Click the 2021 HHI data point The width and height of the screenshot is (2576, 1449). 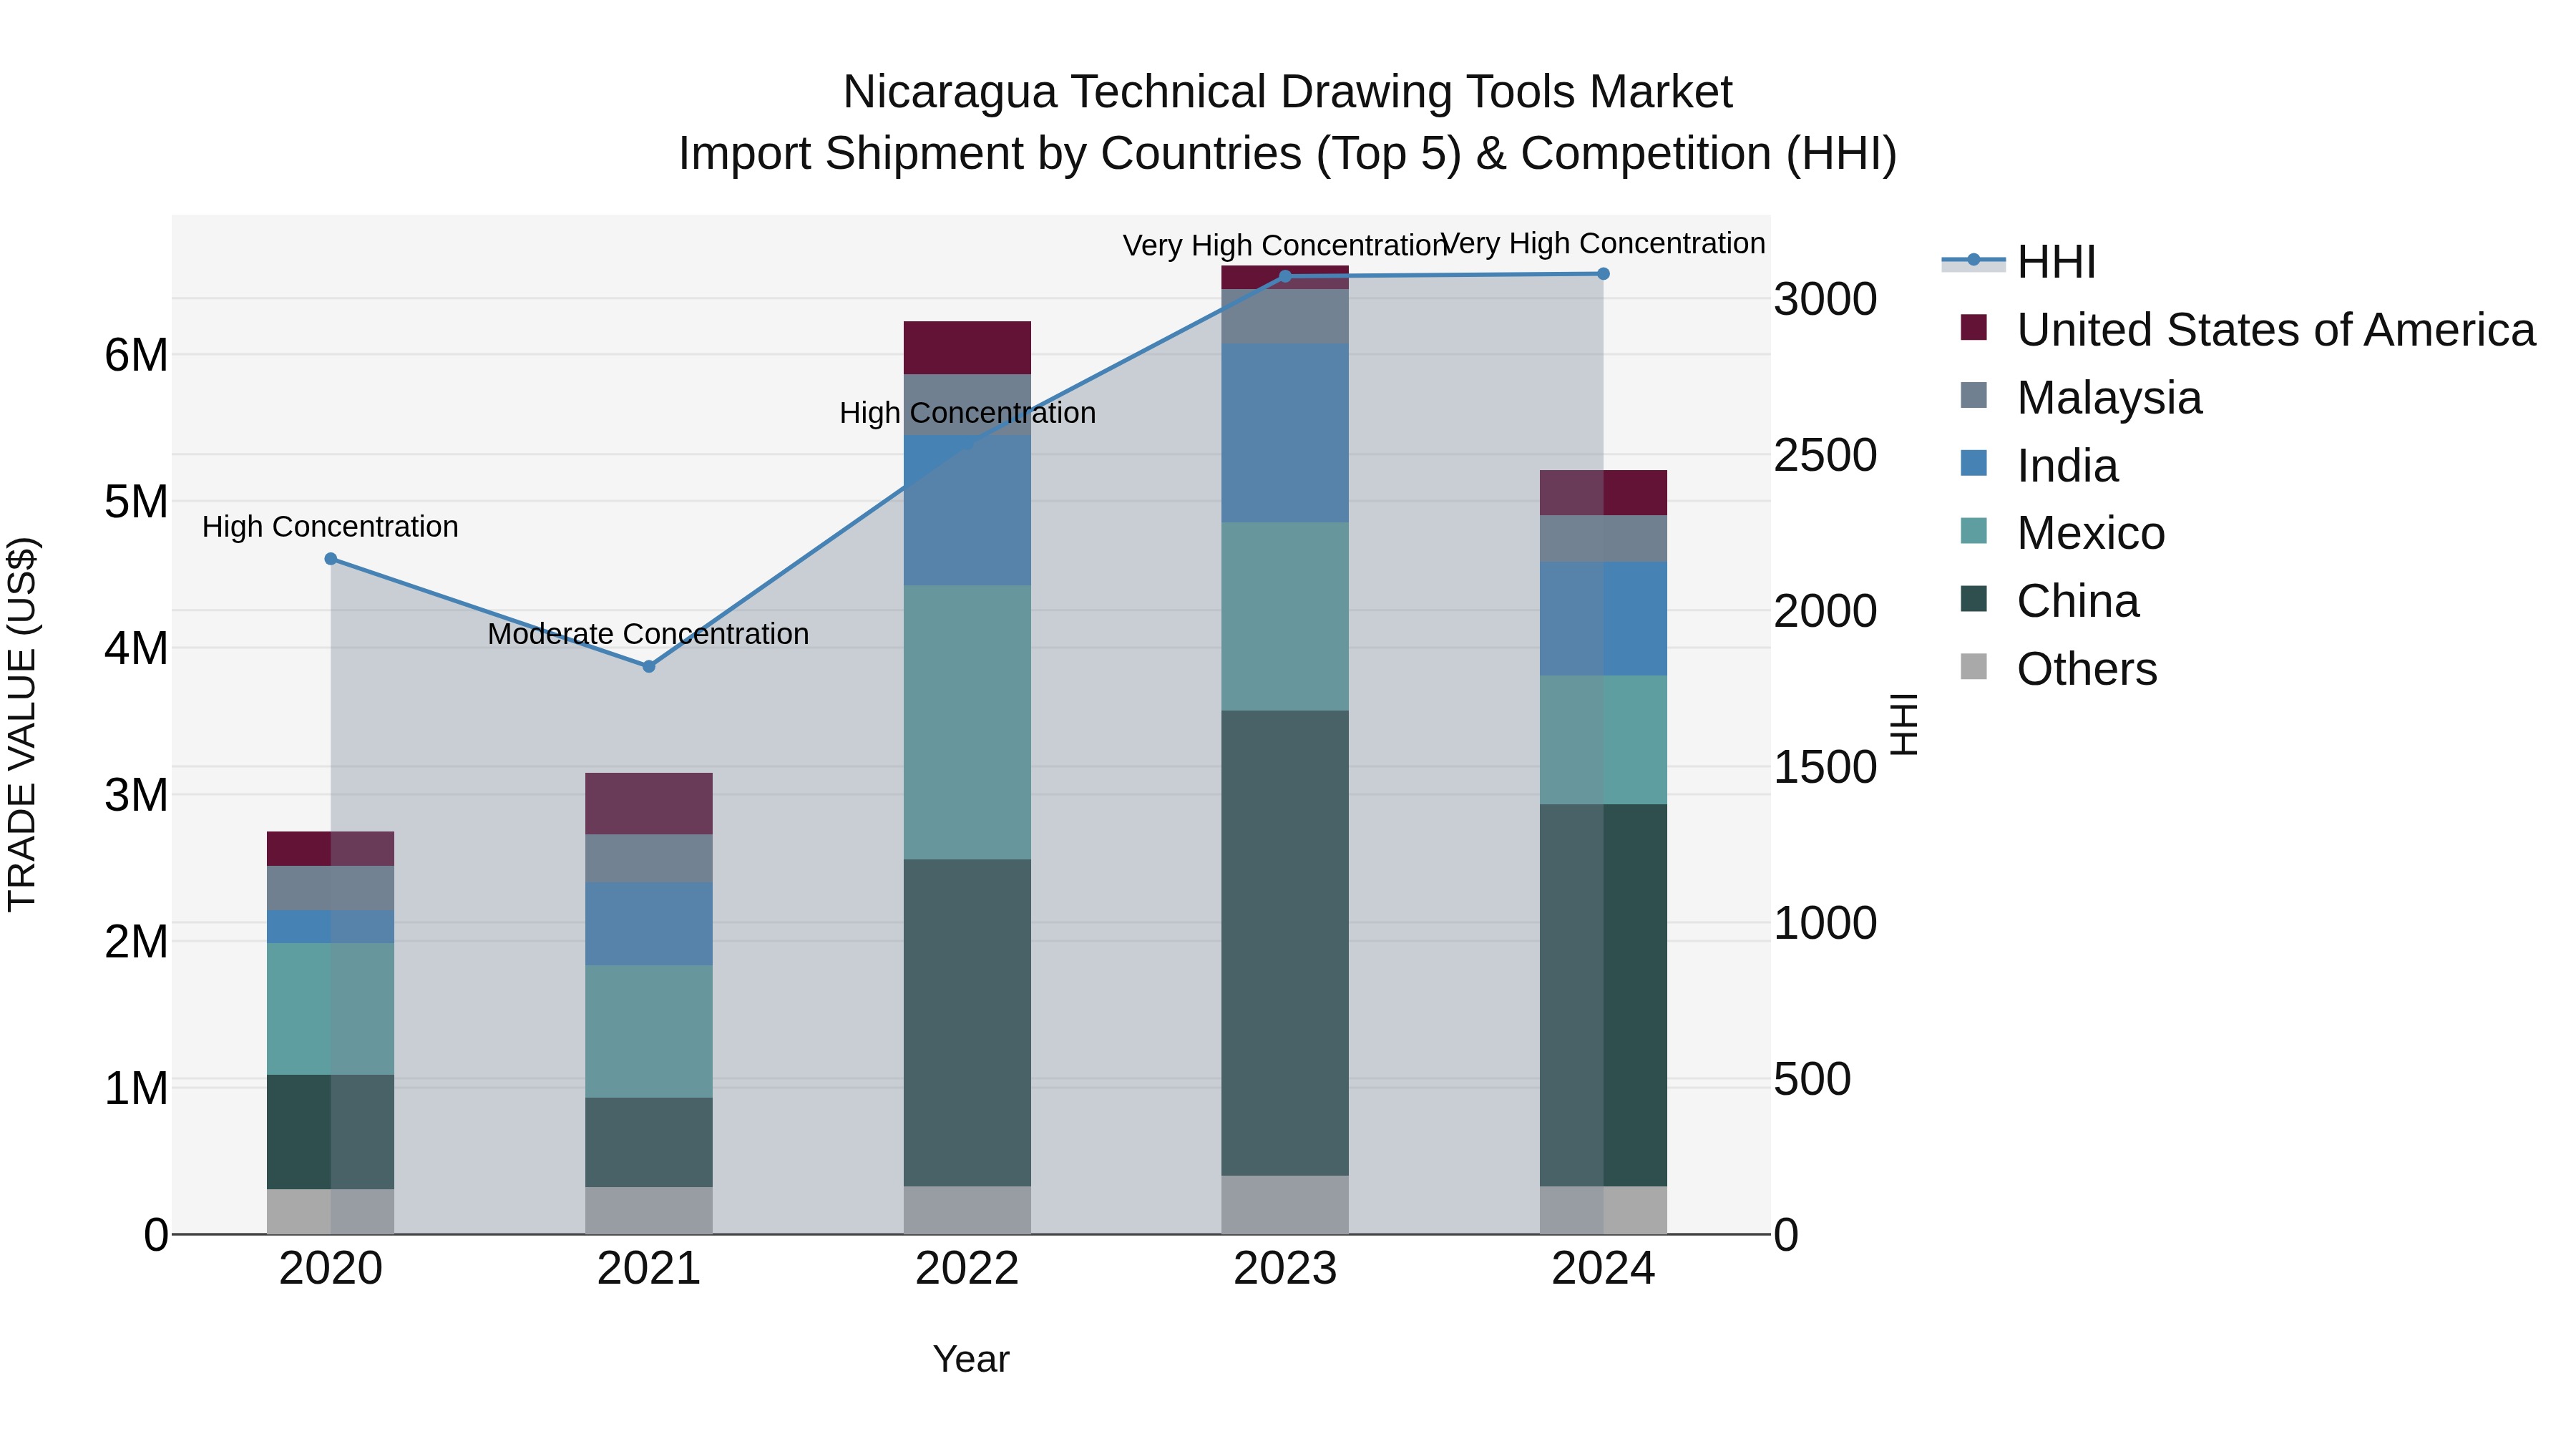pyautogui.click(x=649, y=666)
